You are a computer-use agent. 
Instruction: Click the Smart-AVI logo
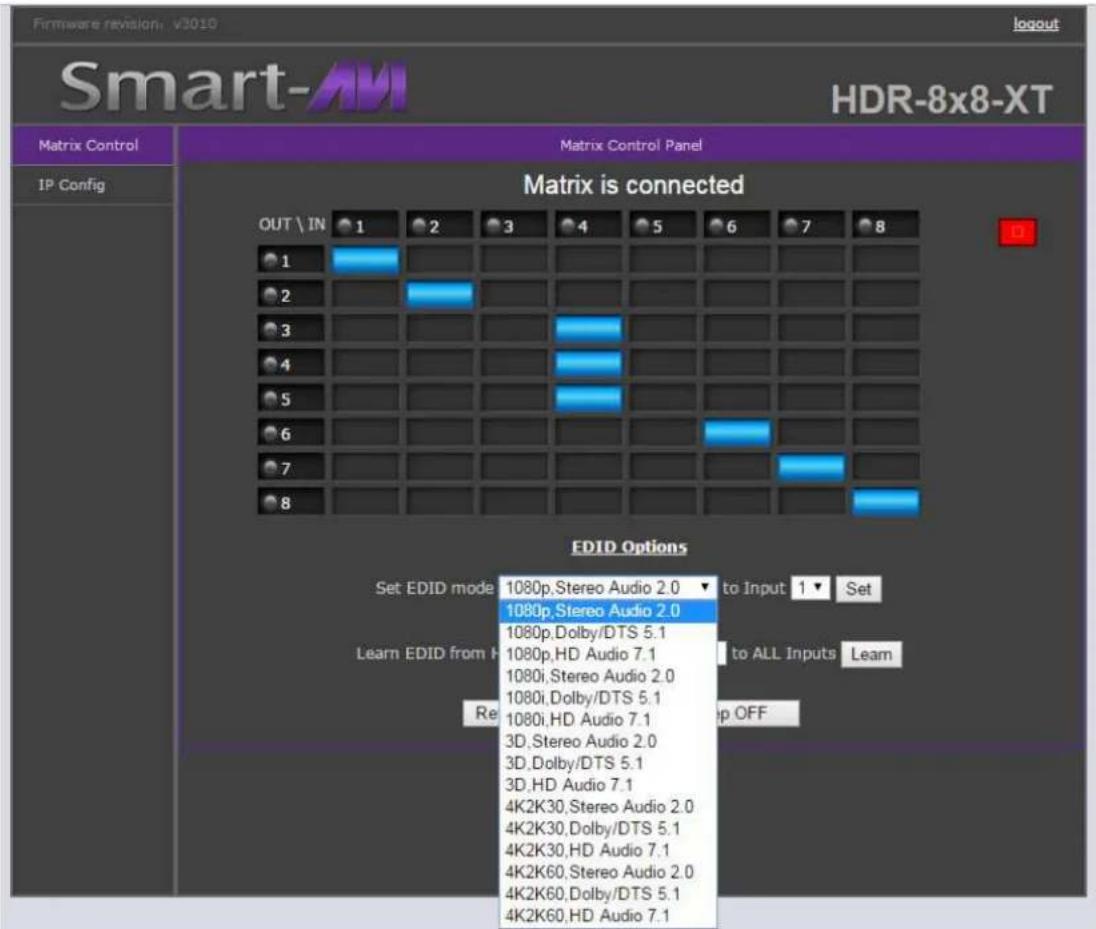(233, 87)
